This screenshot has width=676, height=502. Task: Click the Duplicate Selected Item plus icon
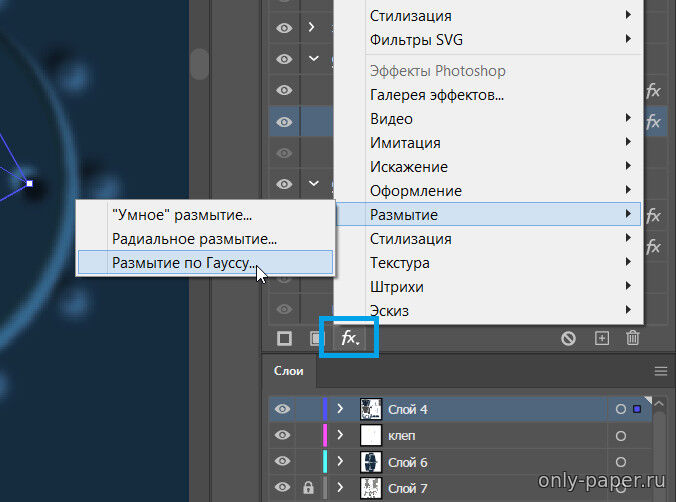(x=602, y=339)
